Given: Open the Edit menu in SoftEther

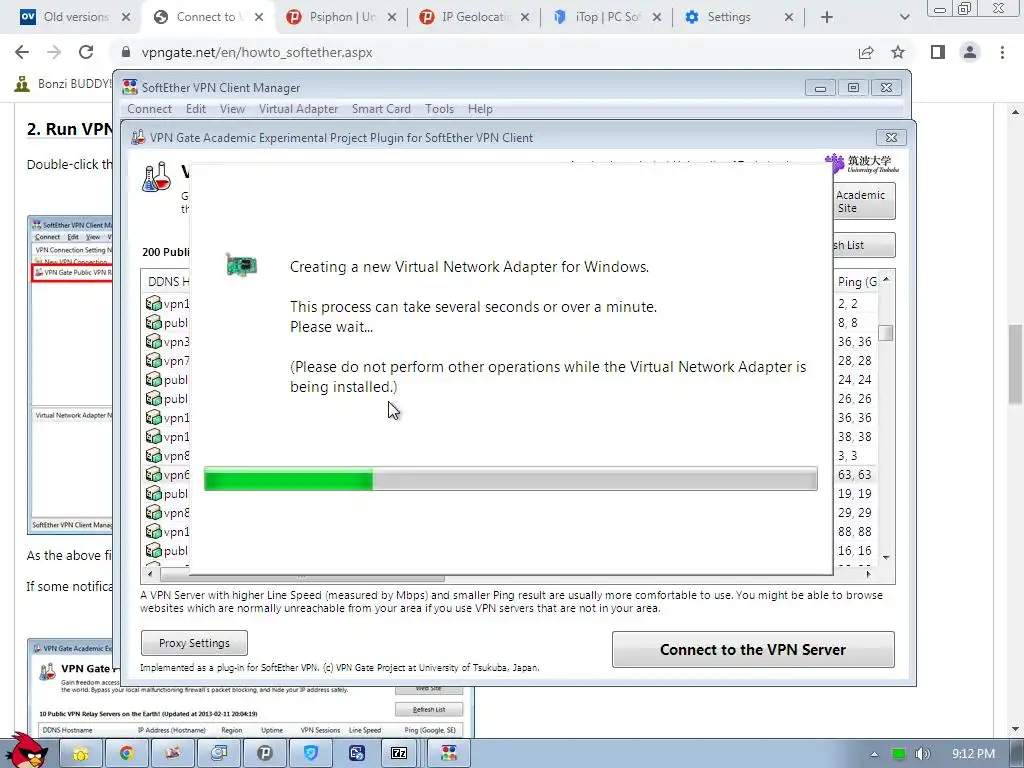Looking at the screenshot, I should coord(196,109).
